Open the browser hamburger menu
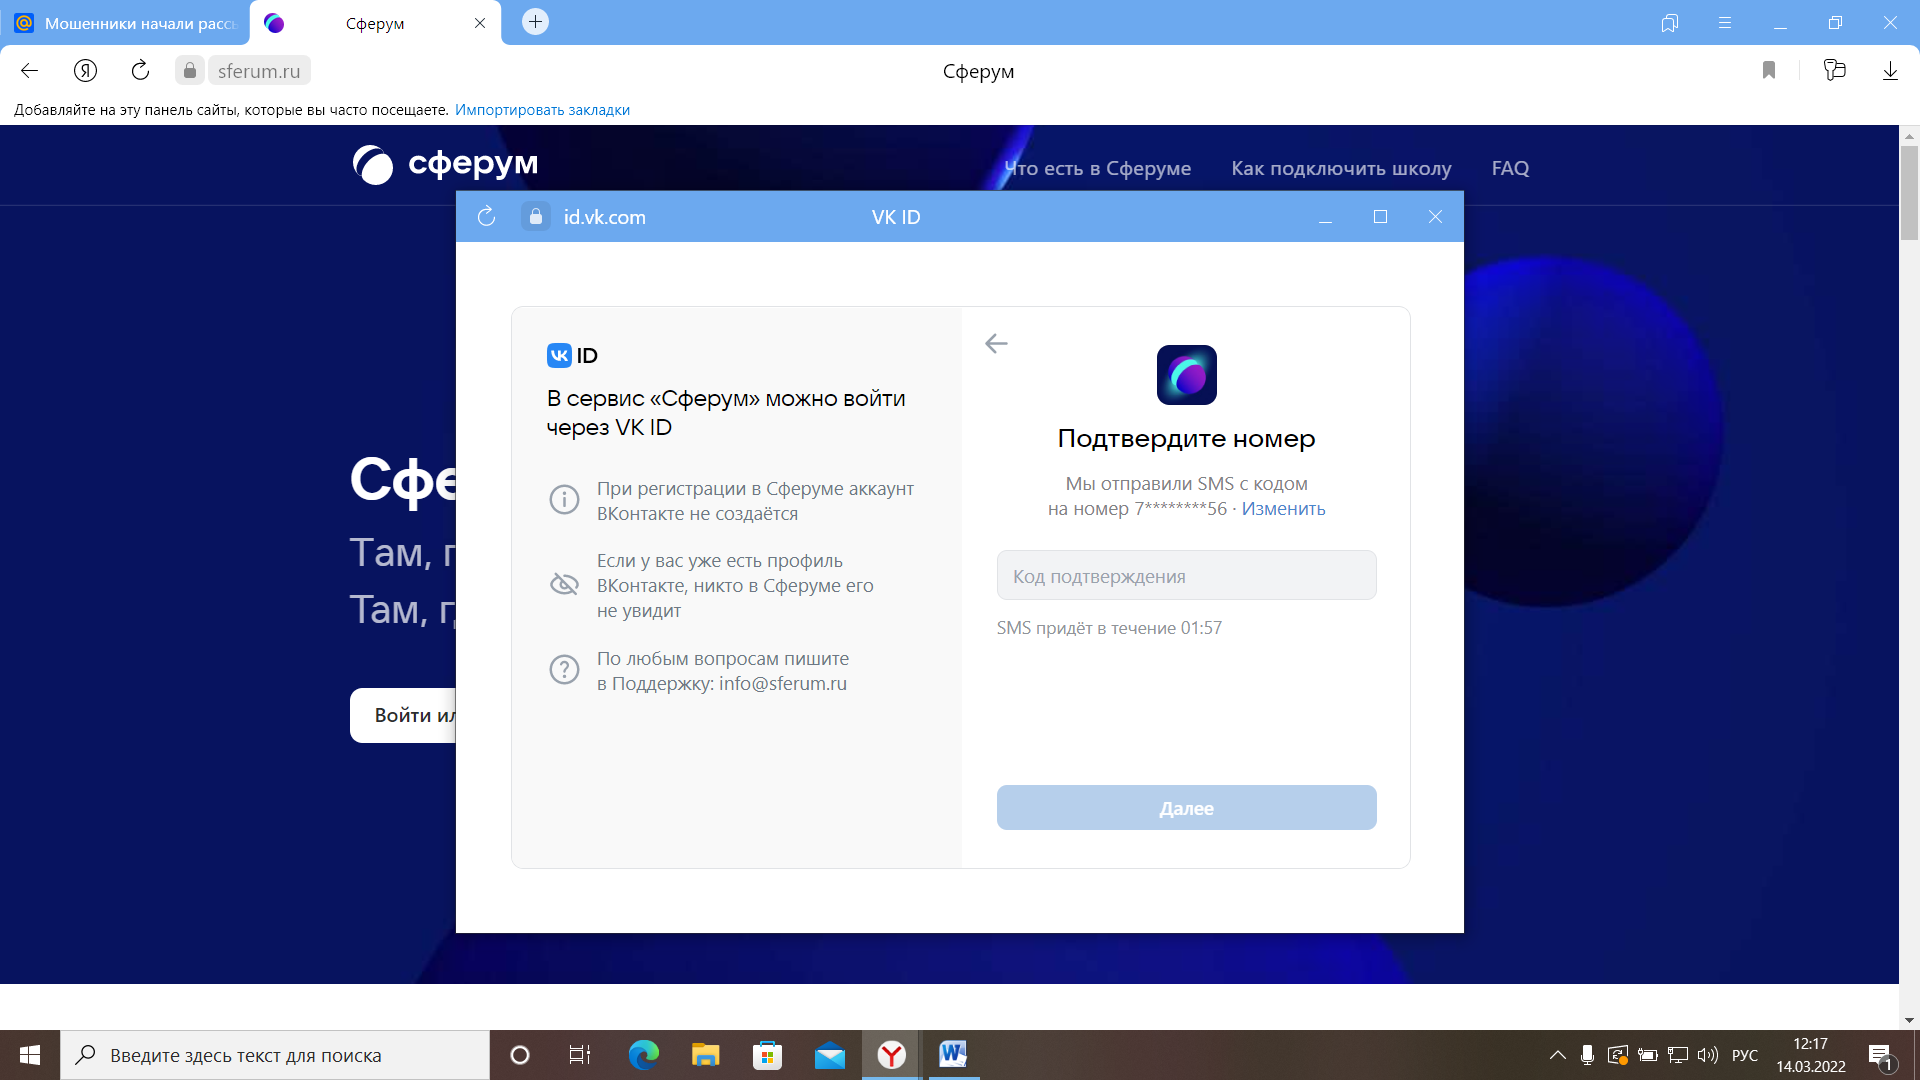The width and height of the screenshot is (1920, 1080). coord(1725,23)
